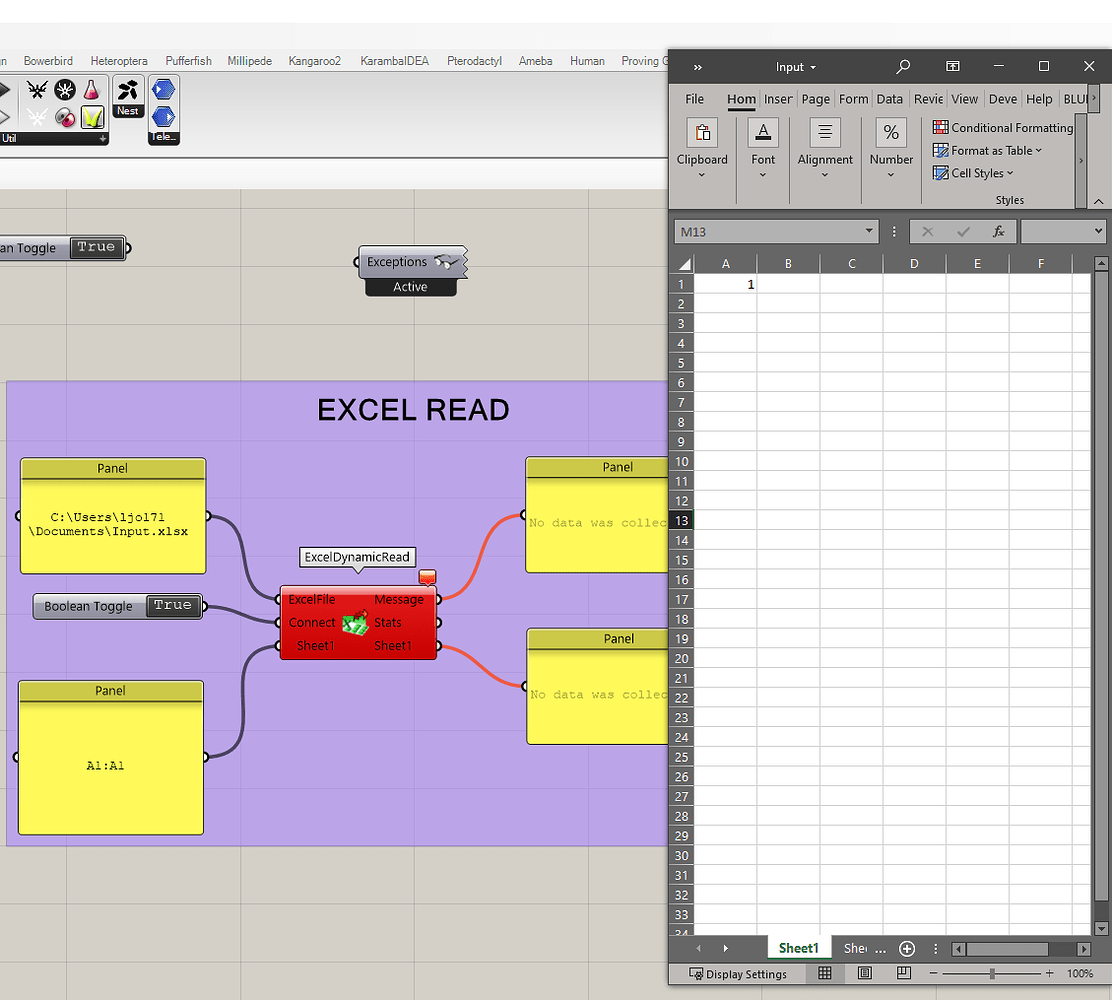This screenshot has width=1112, height=1000.
Task: Open the Name Box dropdown arrow
Action: pos(867,231)
